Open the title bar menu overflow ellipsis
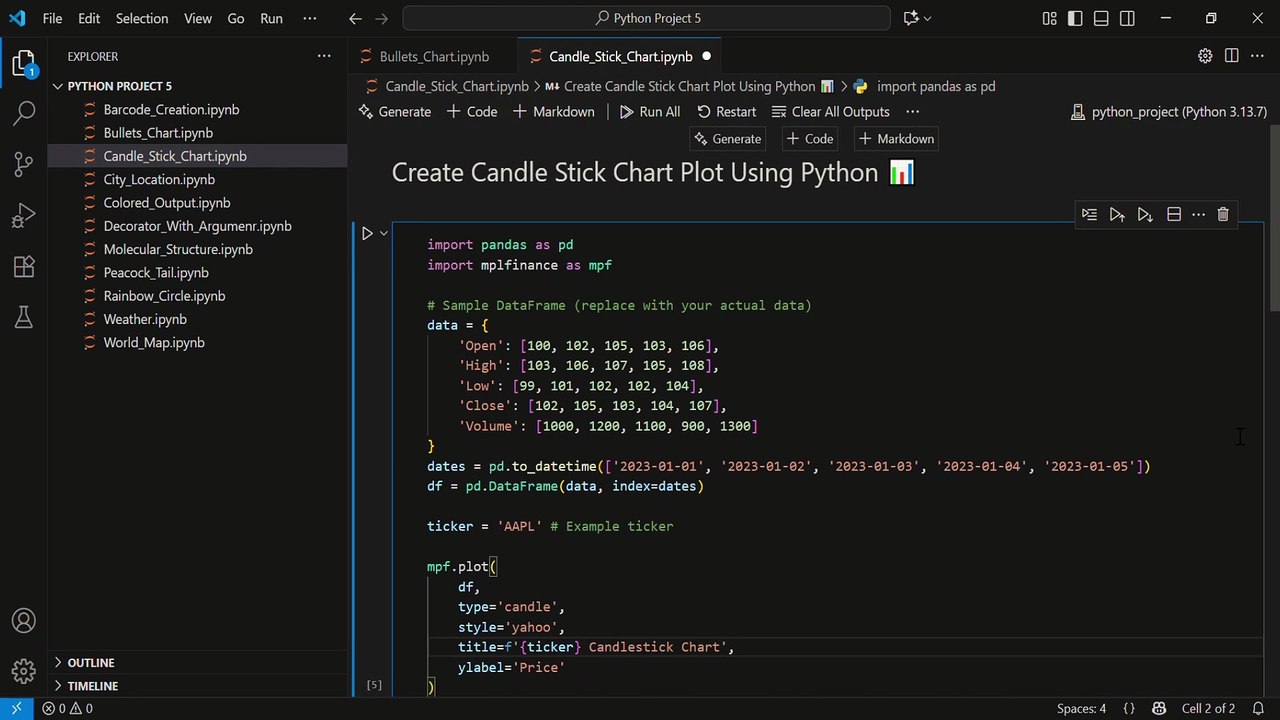 [x=310, y=18]
